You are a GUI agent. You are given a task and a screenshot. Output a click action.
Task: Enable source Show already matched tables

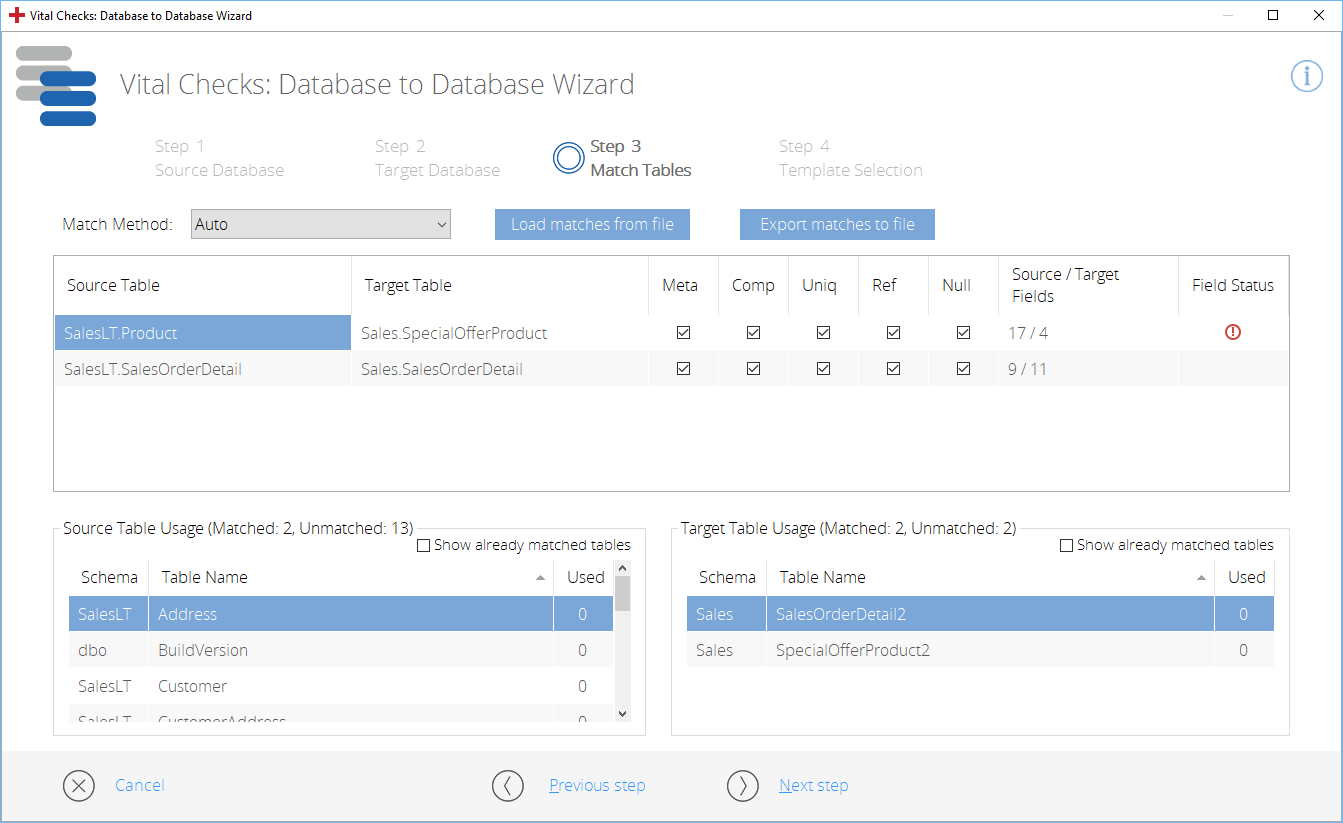coord(423,546)
